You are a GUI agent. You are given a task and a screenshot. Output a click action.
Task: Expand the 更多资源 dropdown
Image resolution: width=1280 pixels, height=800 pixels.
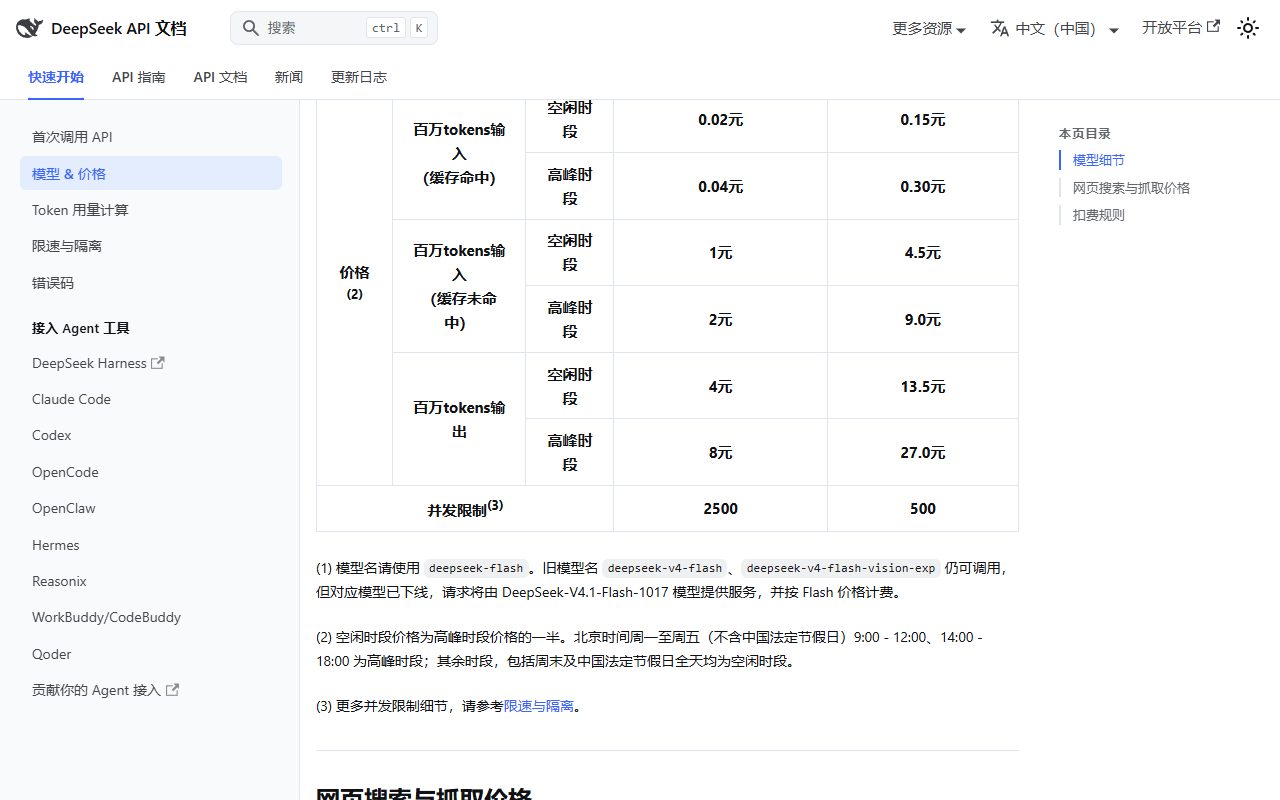(x=929, y=29)
